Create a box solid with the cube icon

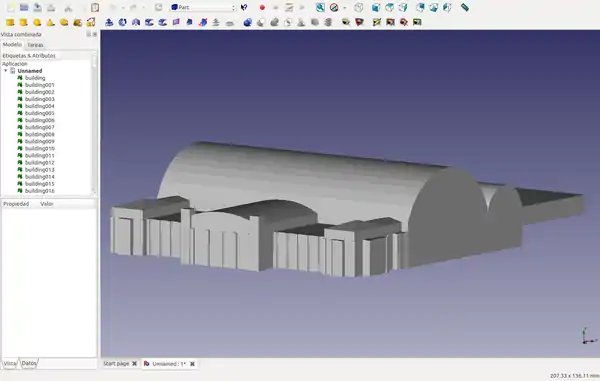coord(10,23)
